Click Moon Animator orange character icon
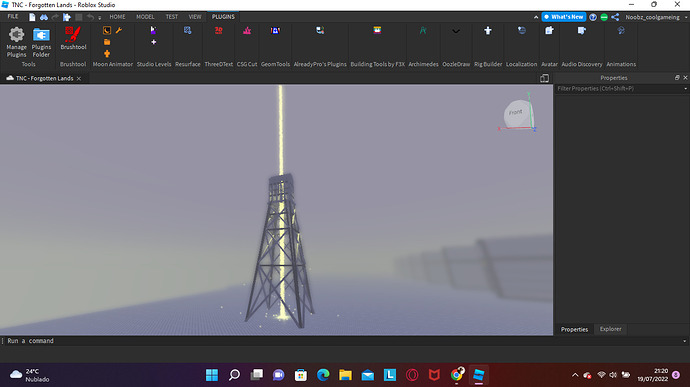Screen dimensions: 690x387 107,54
